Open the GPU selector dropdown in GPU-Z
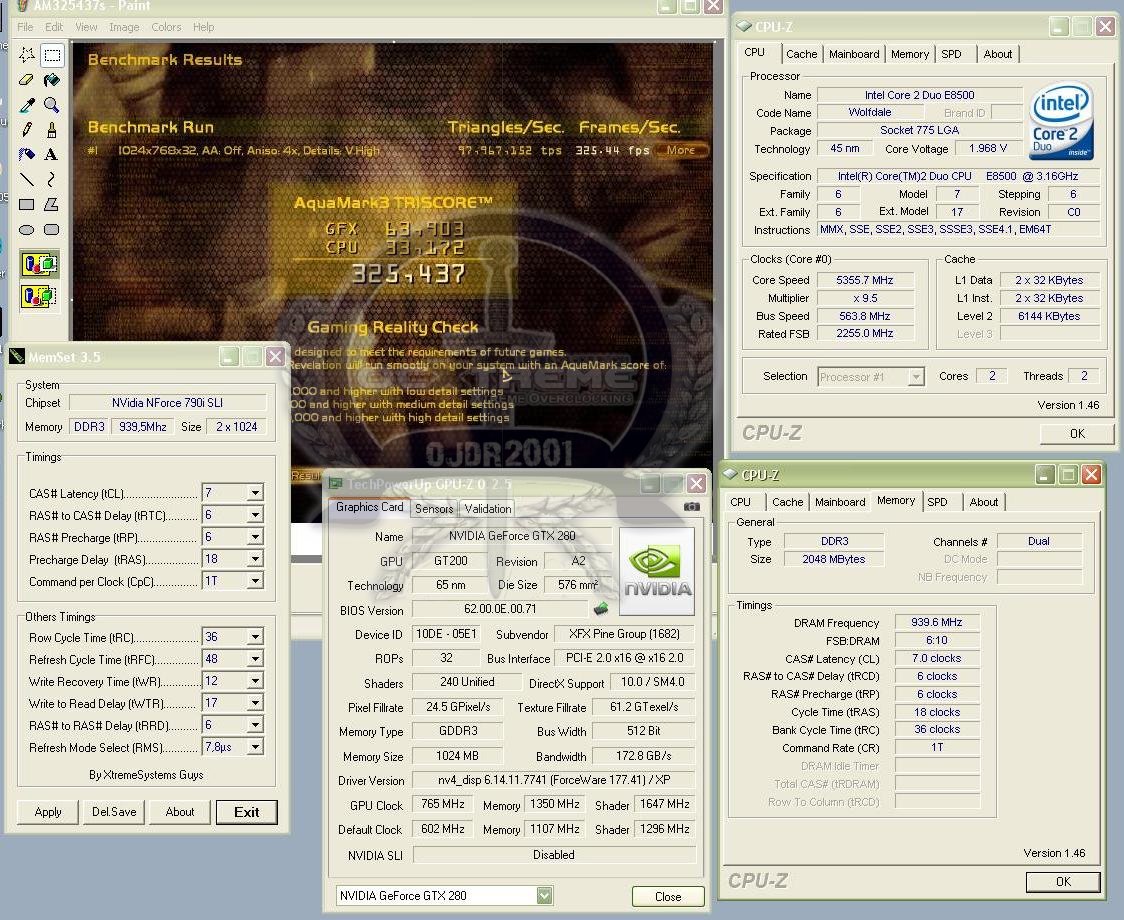Viewport: 1124px width, 920px height. point(545,896)
